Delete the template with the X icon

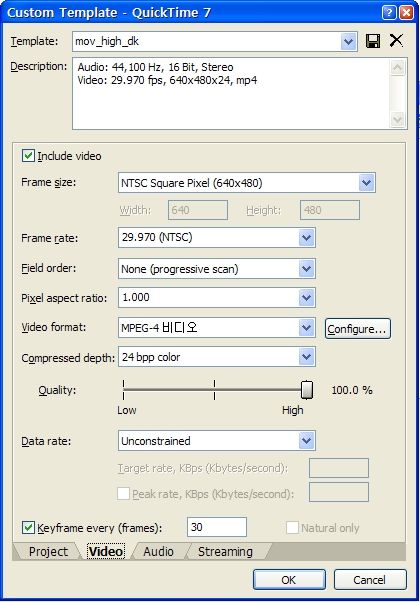tap(396, 40)
